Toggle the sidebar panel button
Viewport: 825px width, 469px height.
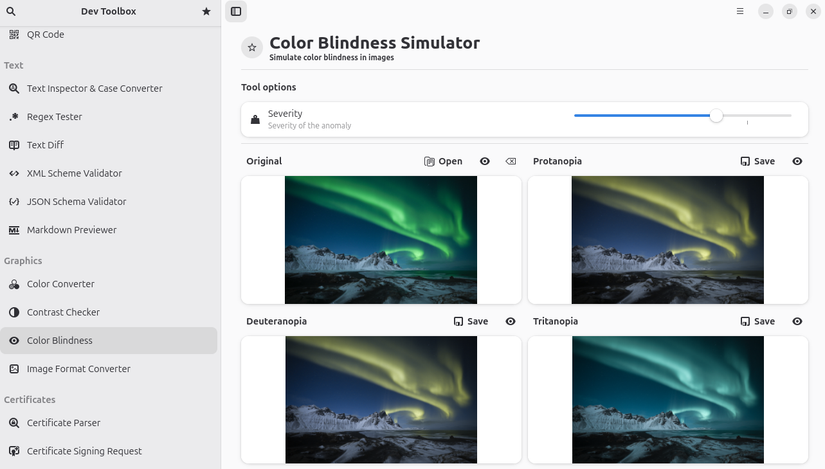pos(236,11)
